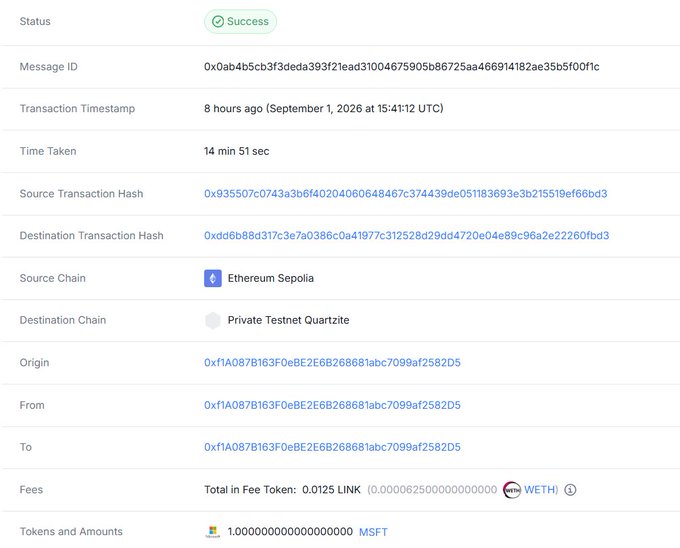Click the 'Destination Chain' label

click(62, 320)
